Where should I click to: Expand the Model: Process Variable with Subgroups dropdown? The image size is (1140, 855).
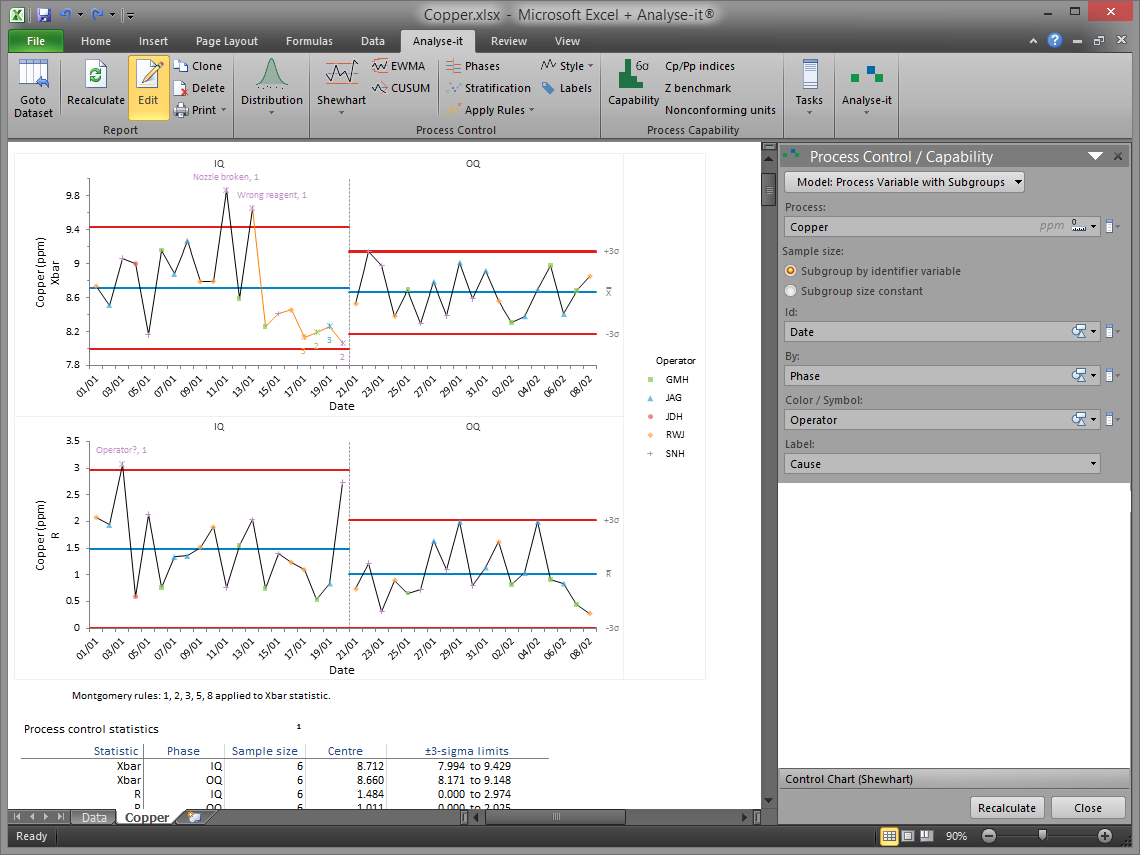pos(905,182)
